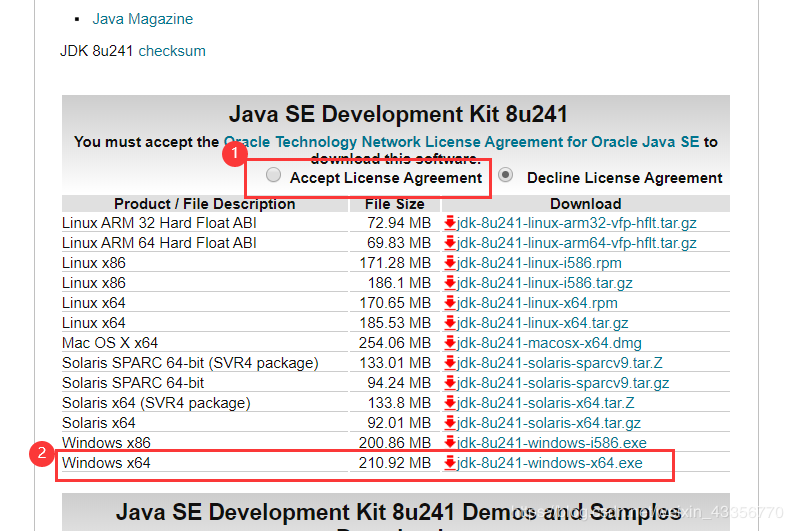Click download arrow icon for linux-x64.rpm
This screenshot has height=531, width=793.
coord(450,303)
